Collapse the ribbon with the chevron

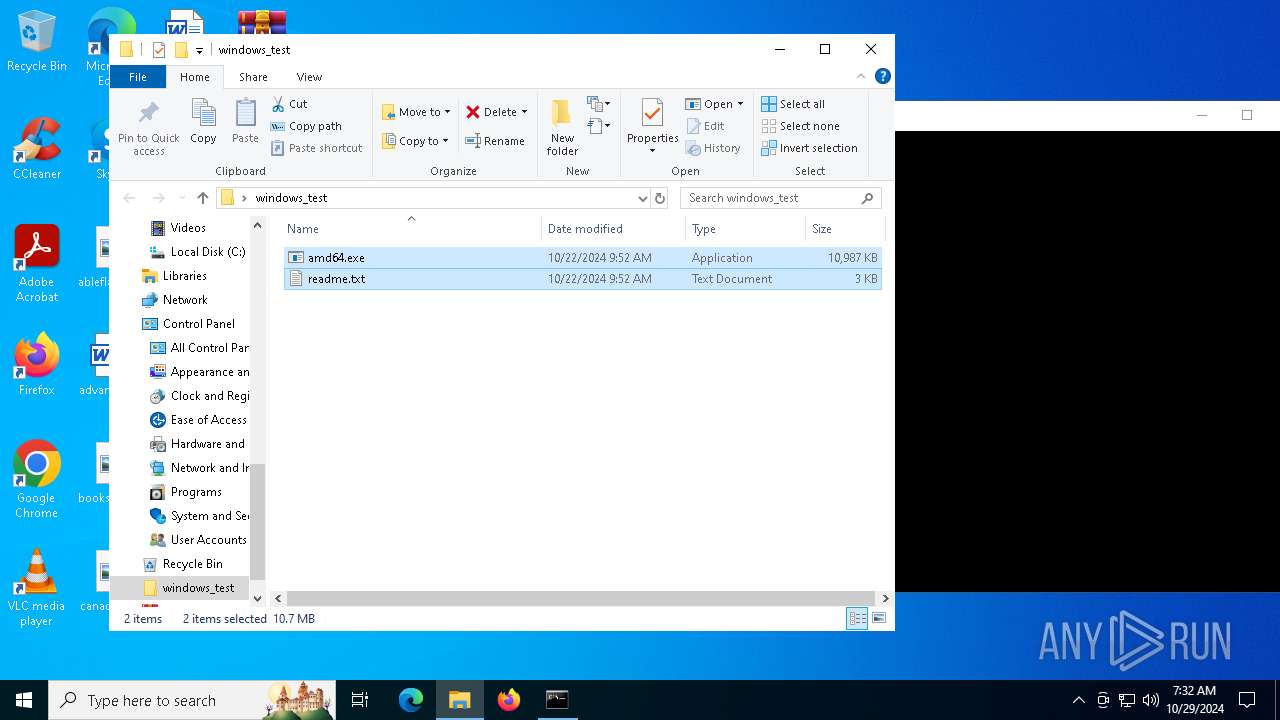861,76
